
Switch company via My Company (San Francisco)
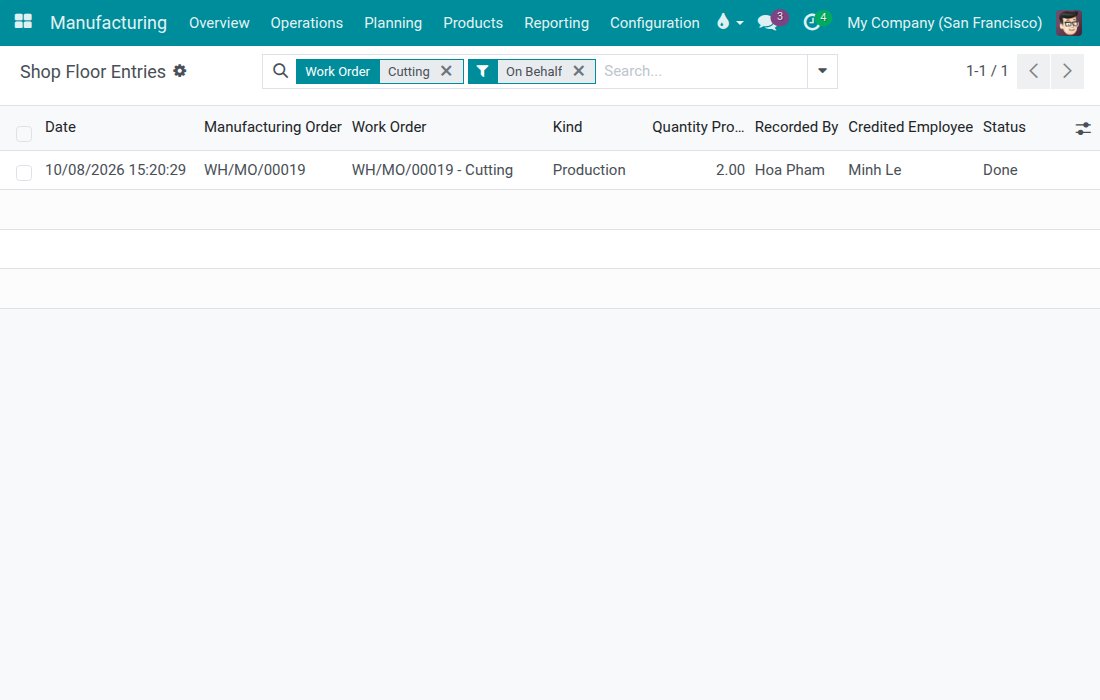click(944, 22)
